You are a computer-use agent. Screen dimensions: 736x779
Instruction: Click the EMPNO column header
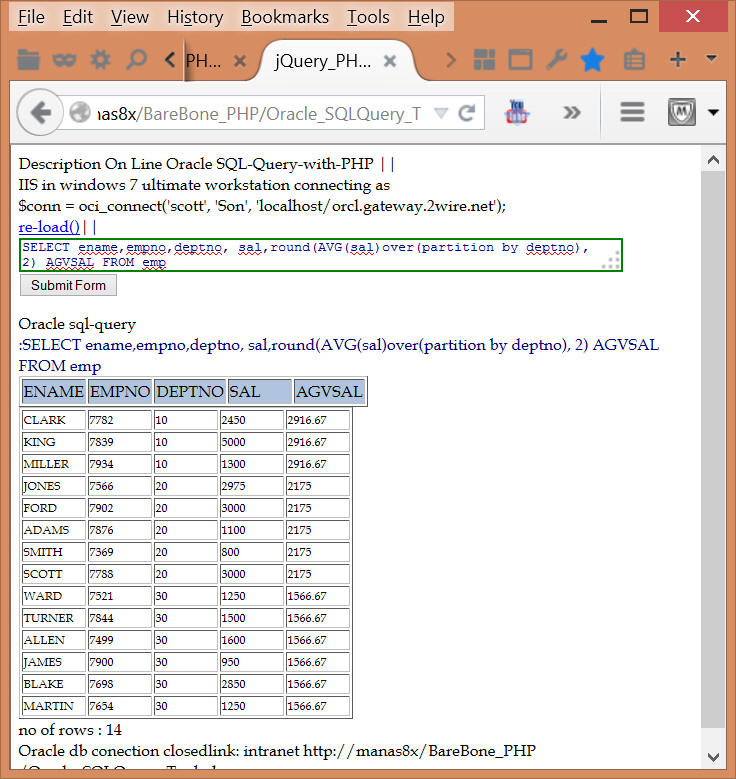[120, 391]
